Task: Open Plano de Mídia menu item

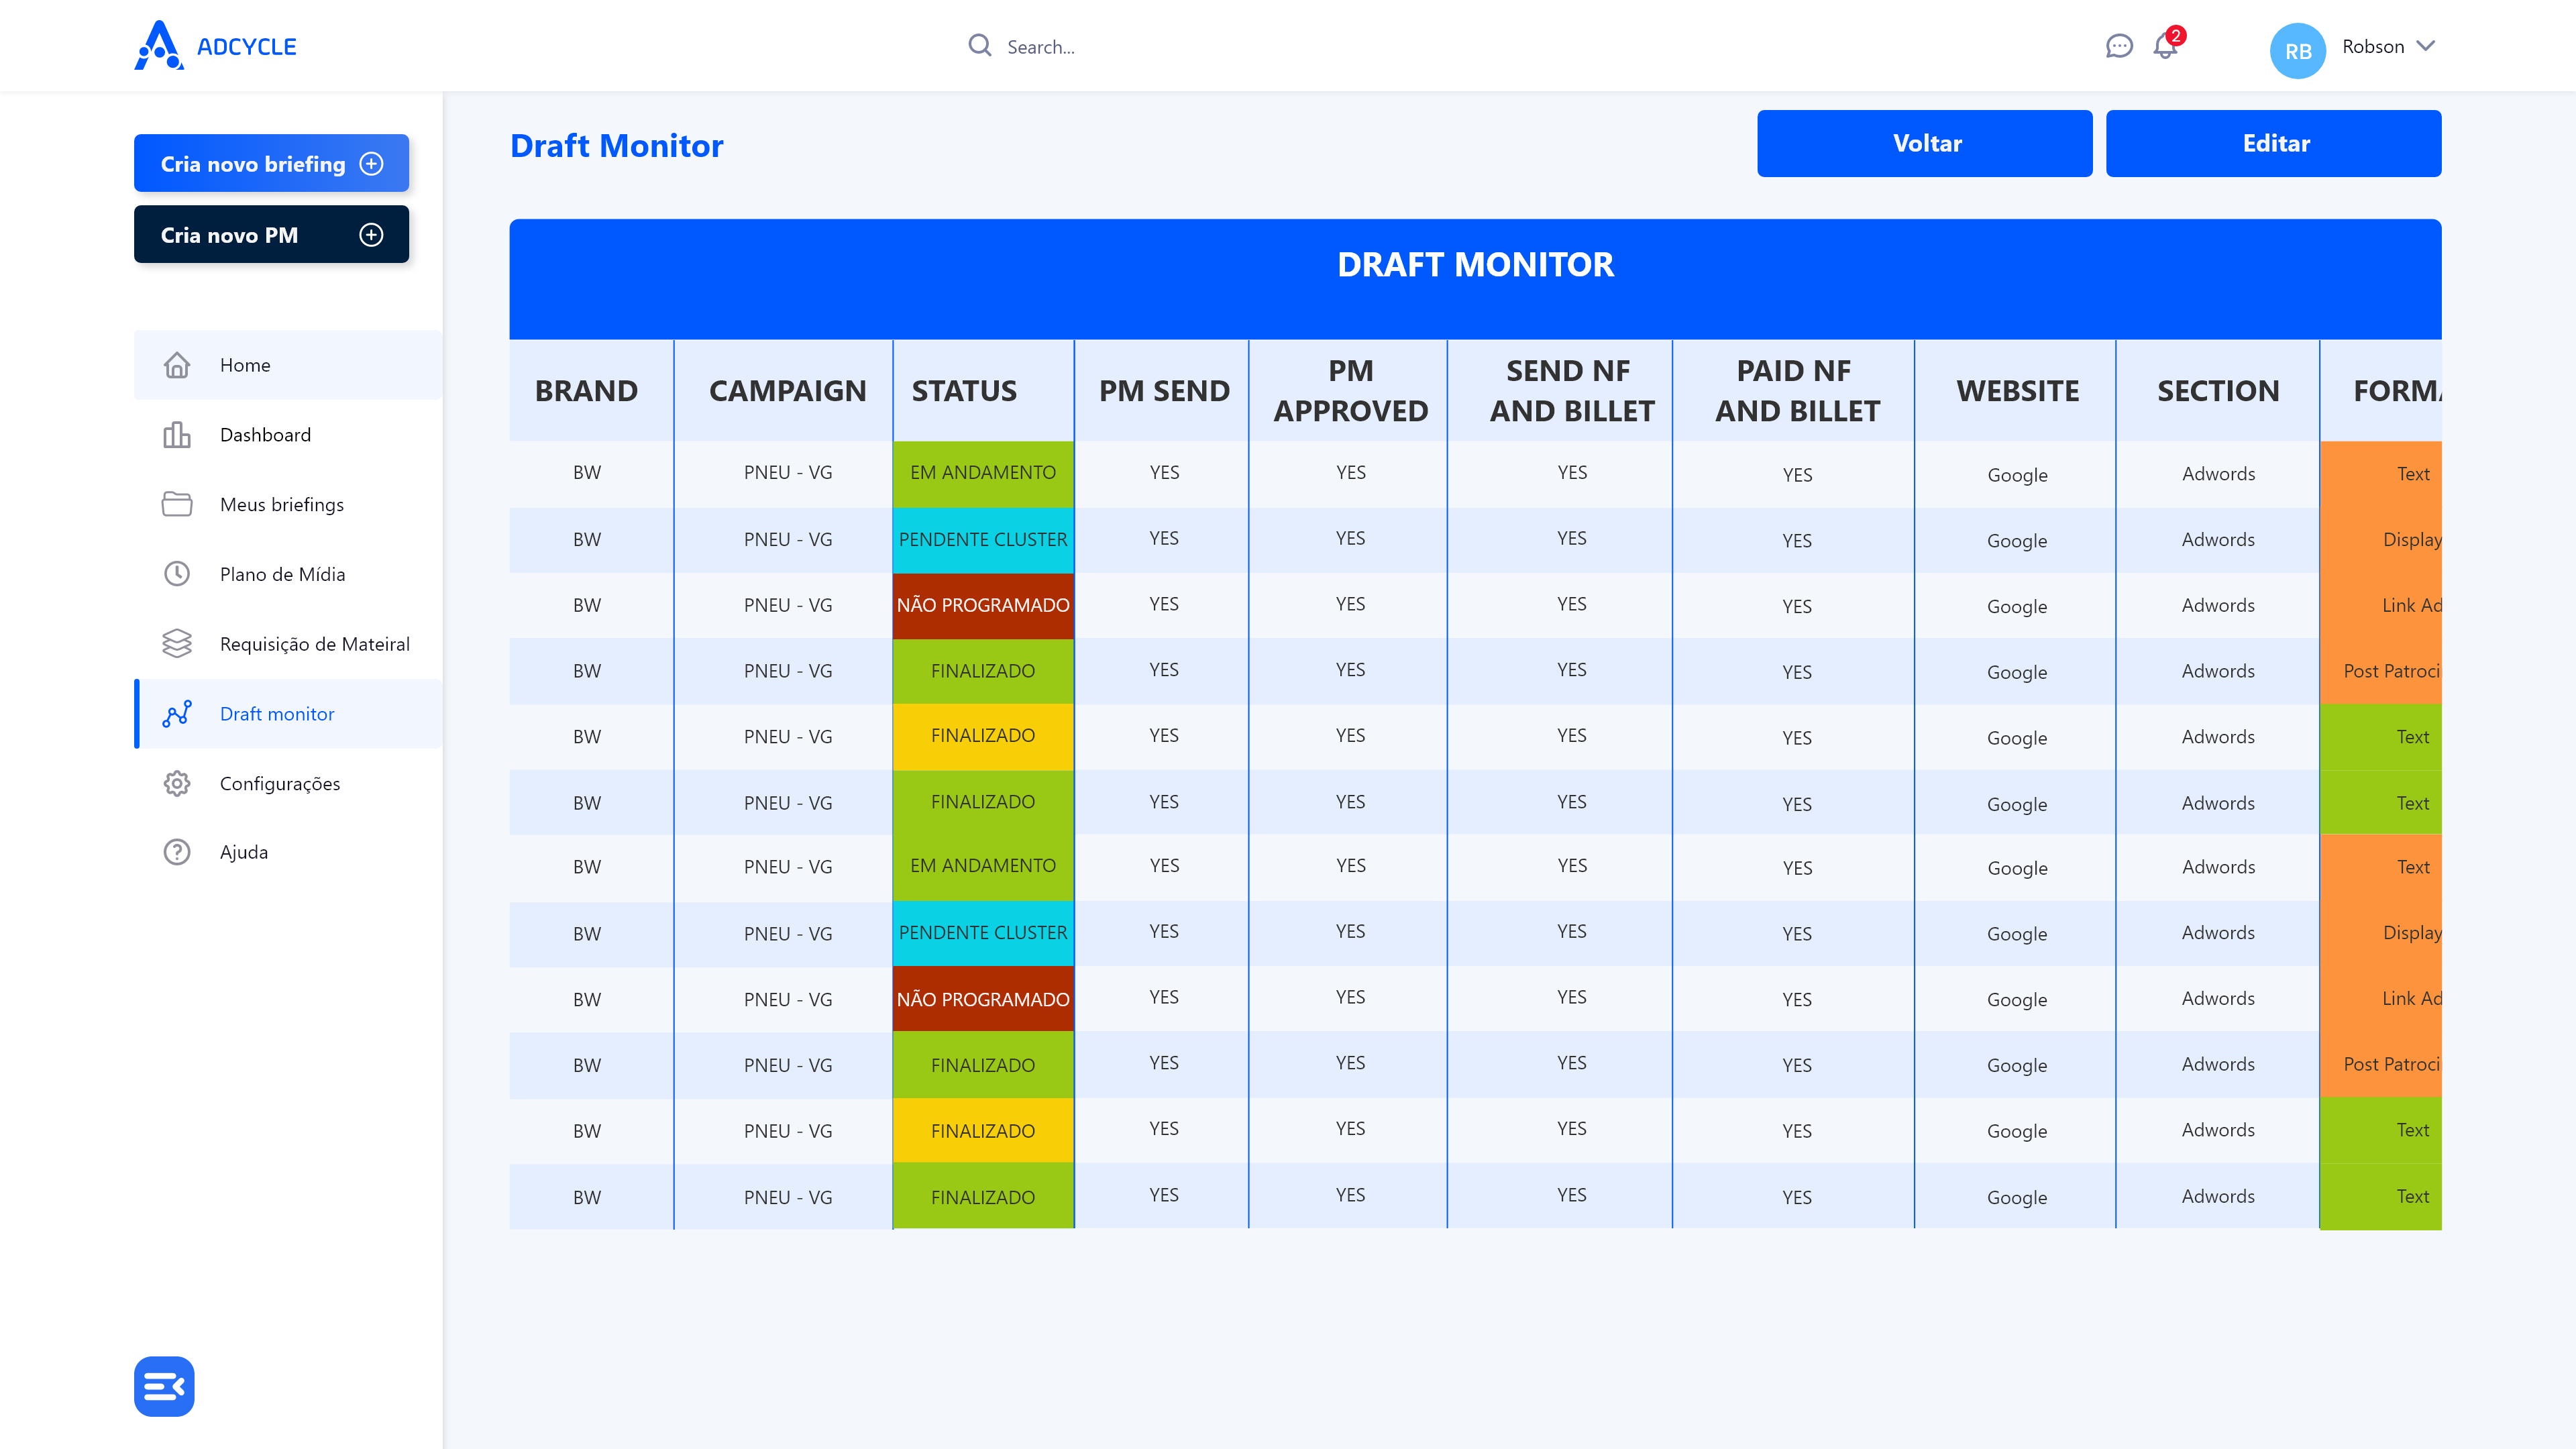Action: pos(288,574)
